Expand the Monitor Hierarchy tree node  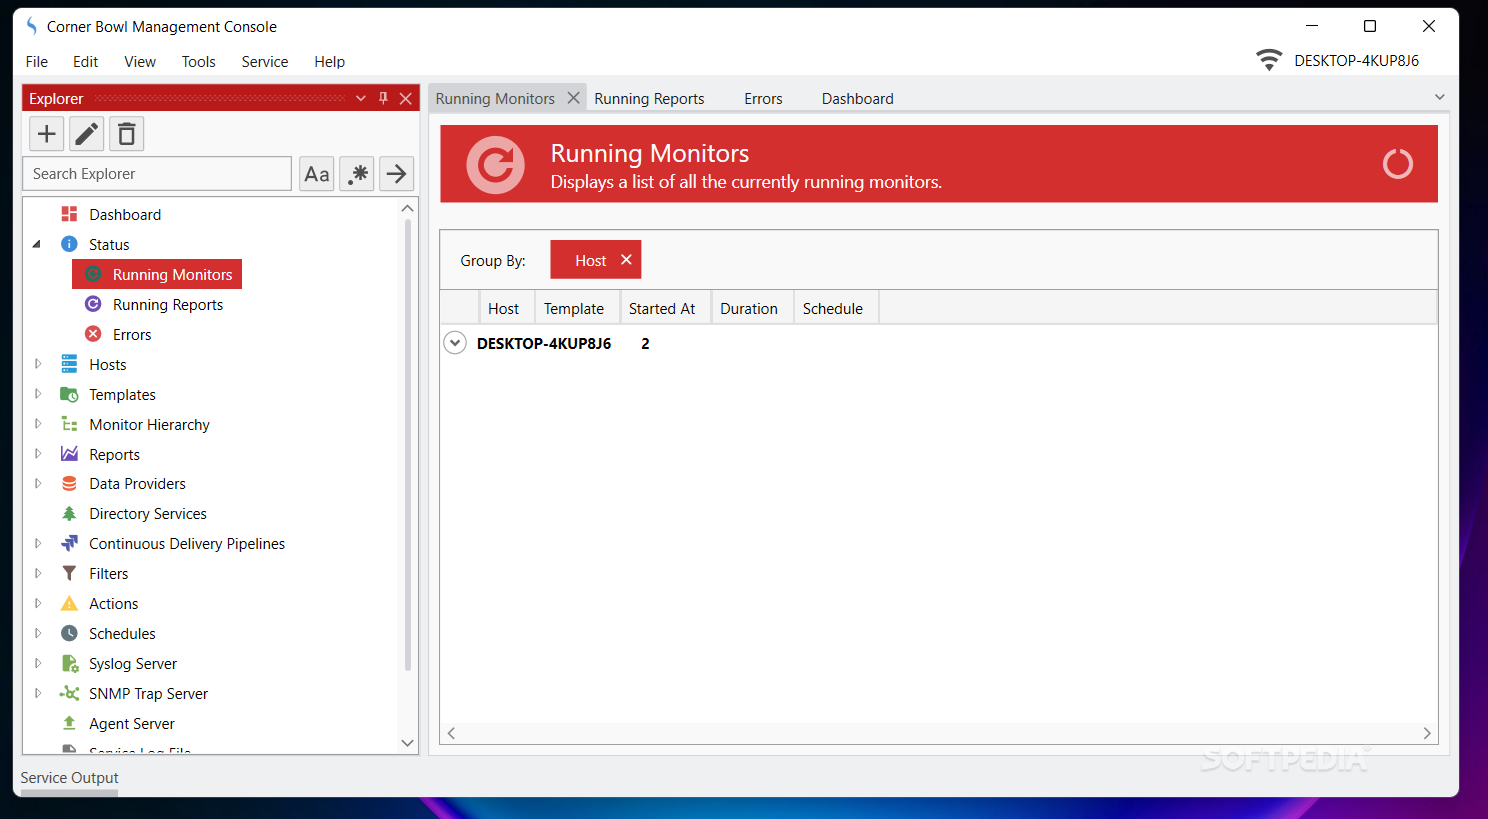coord(38,424)
